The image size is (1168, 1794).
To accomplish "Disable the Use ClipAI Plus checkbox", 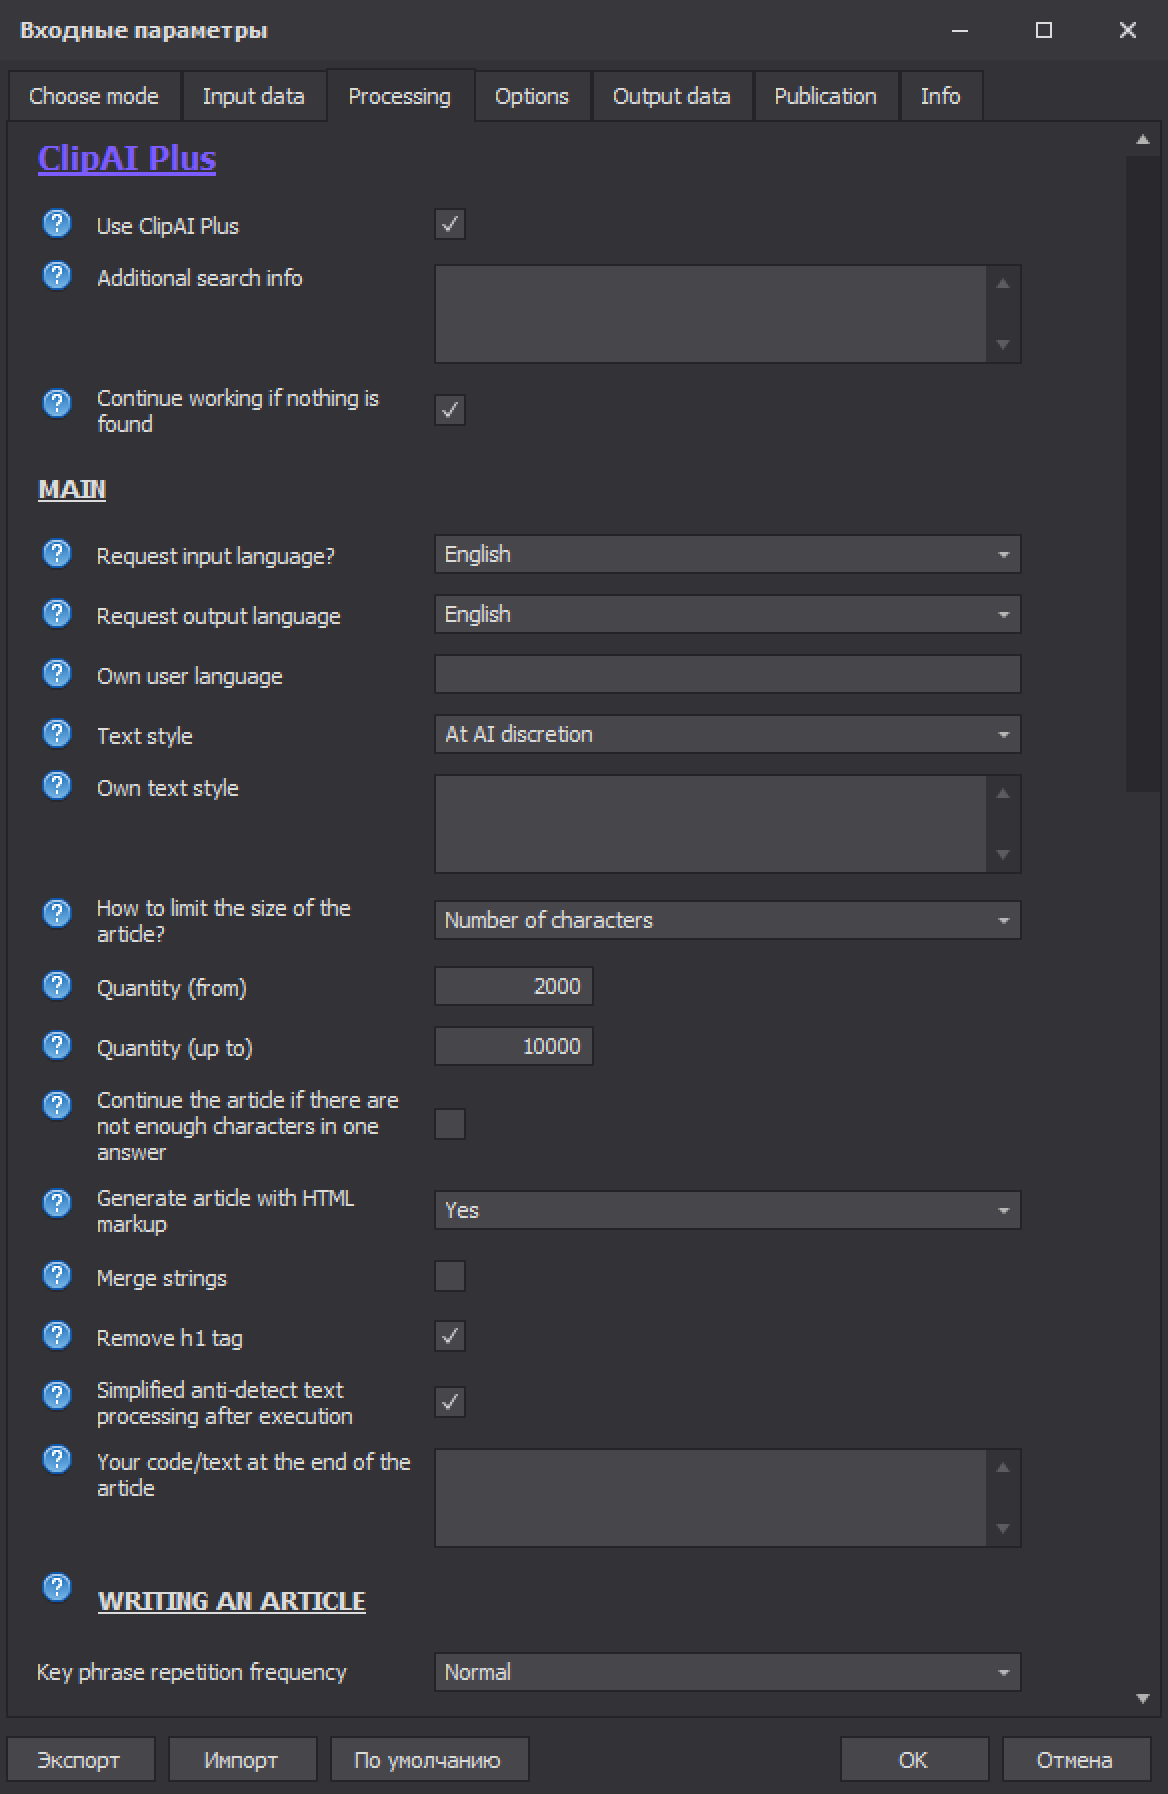I will coord(450,224).
